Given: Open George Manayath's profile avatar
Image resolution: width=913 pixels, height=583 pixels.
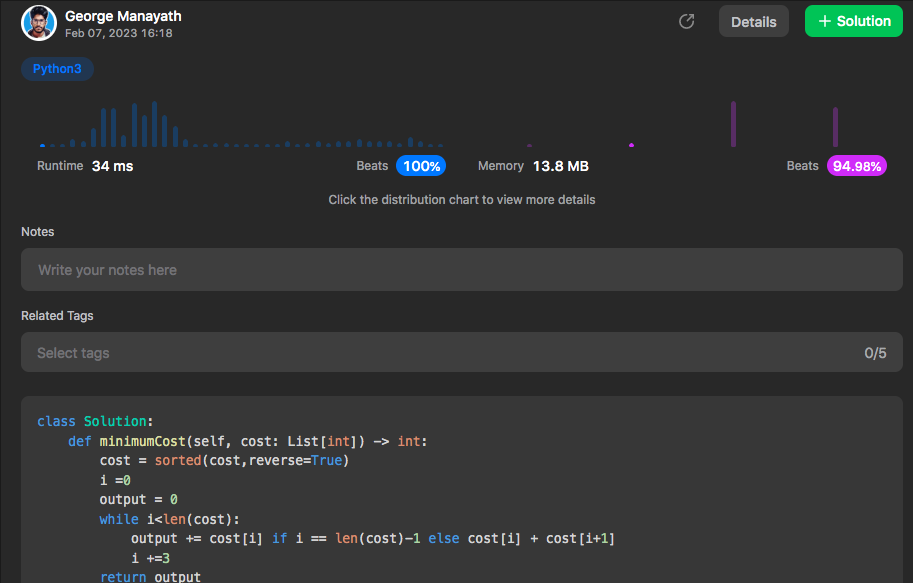Looking at the screenshot, I should tap(39, 23).
